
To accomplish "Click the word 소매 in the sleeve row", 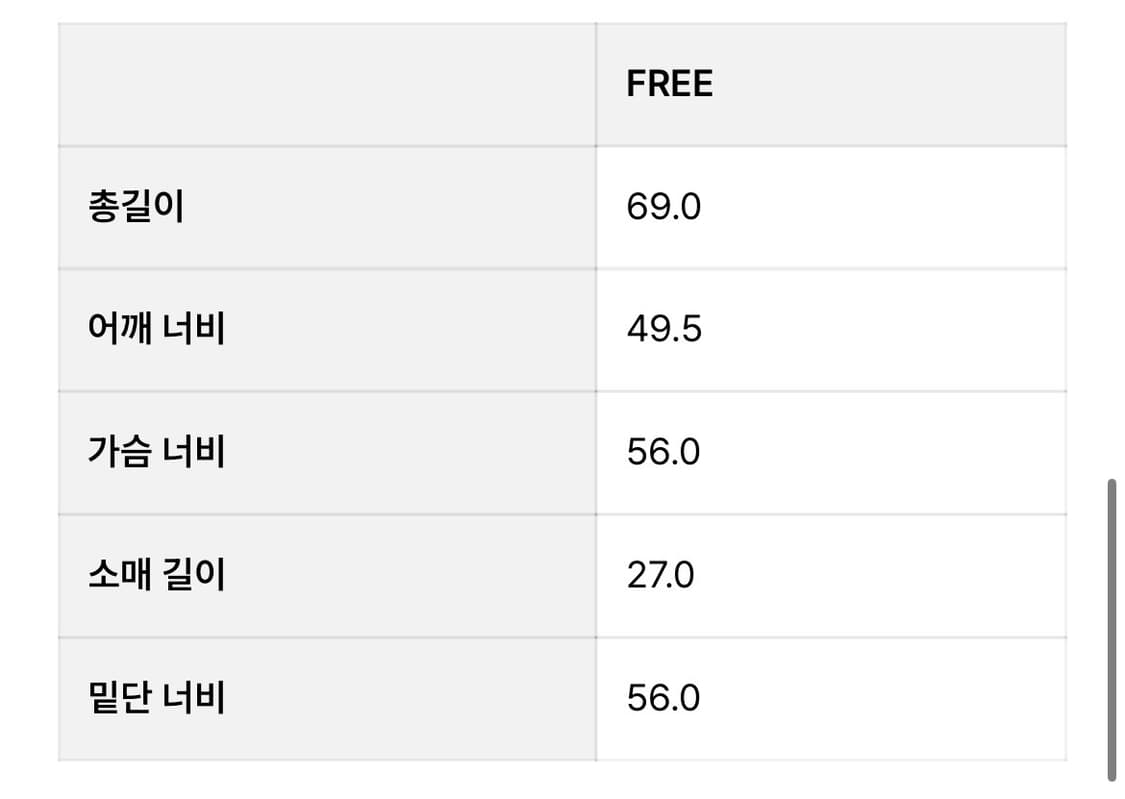I will coord(119,575).
